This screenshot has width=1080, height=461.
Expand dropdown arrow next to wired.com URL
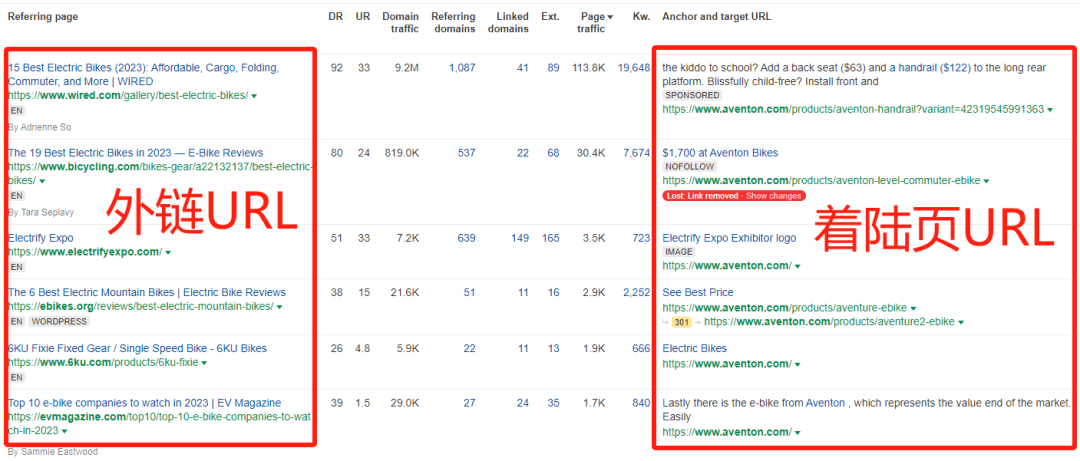coord(255,96)
